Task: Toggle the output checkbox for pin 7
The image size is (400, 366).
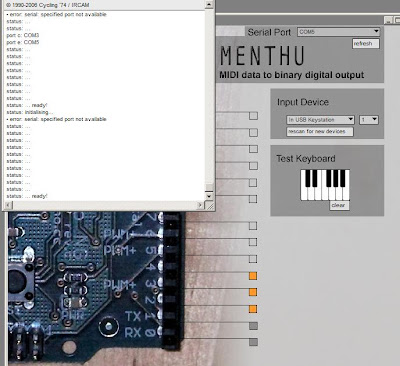Action: (253, 226)
